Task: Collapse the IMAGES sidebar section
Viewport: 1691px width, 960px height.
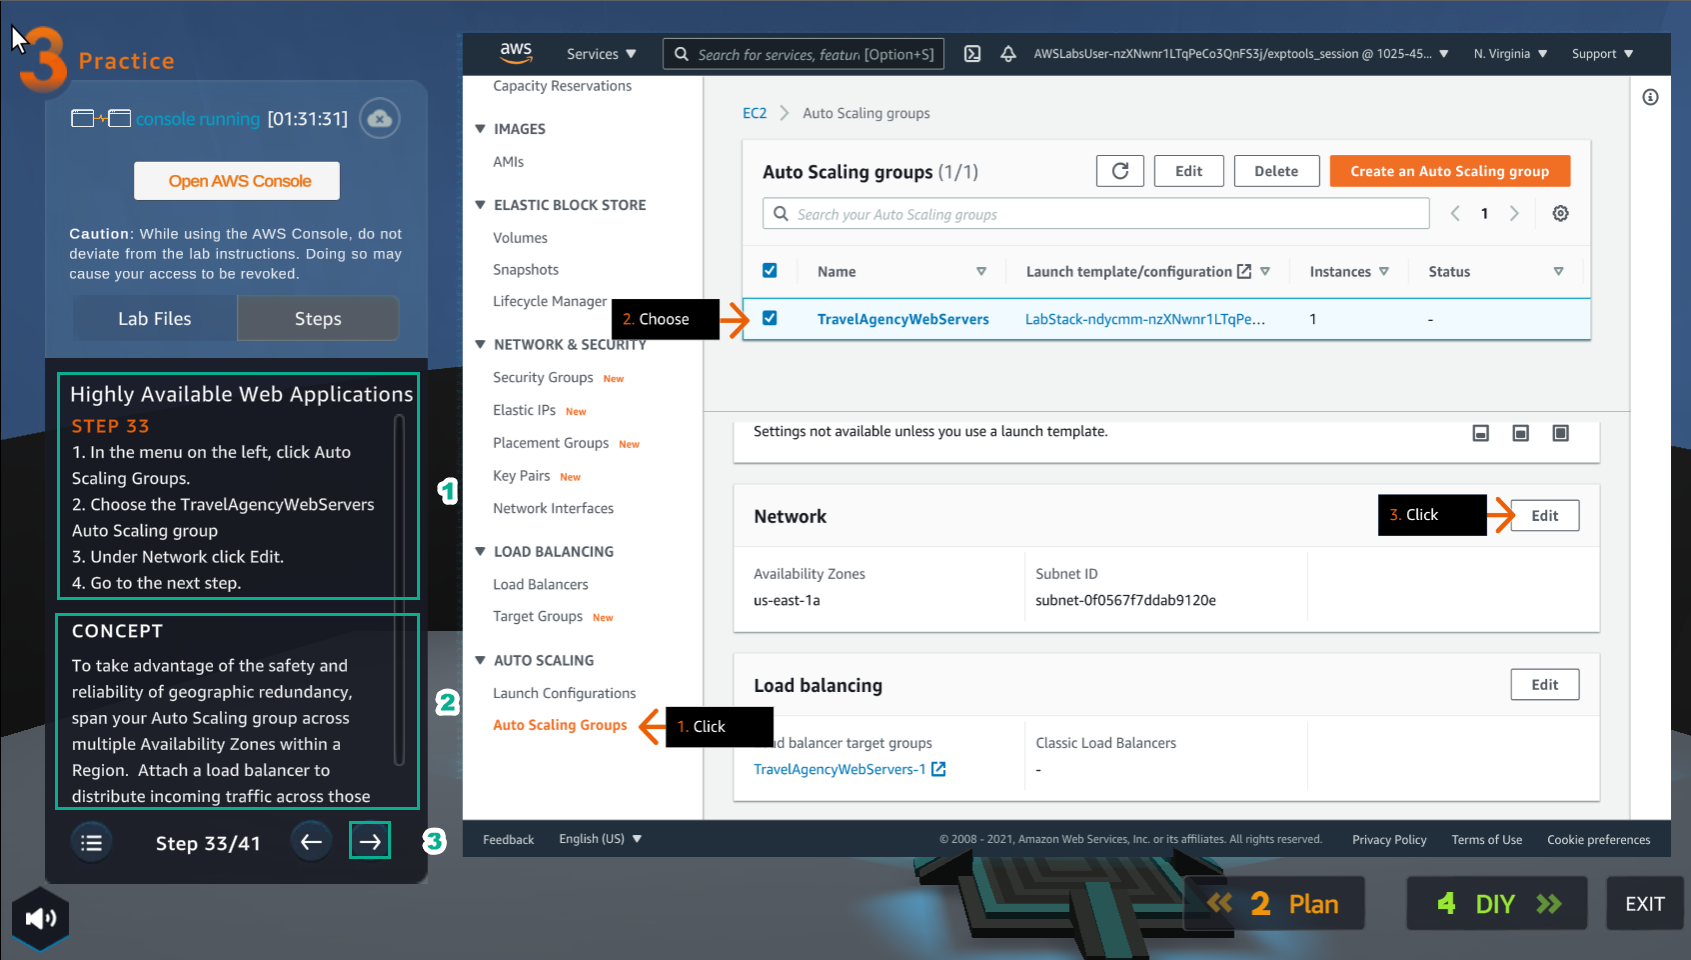Action: pyautogui.click(x=480, y=129)
